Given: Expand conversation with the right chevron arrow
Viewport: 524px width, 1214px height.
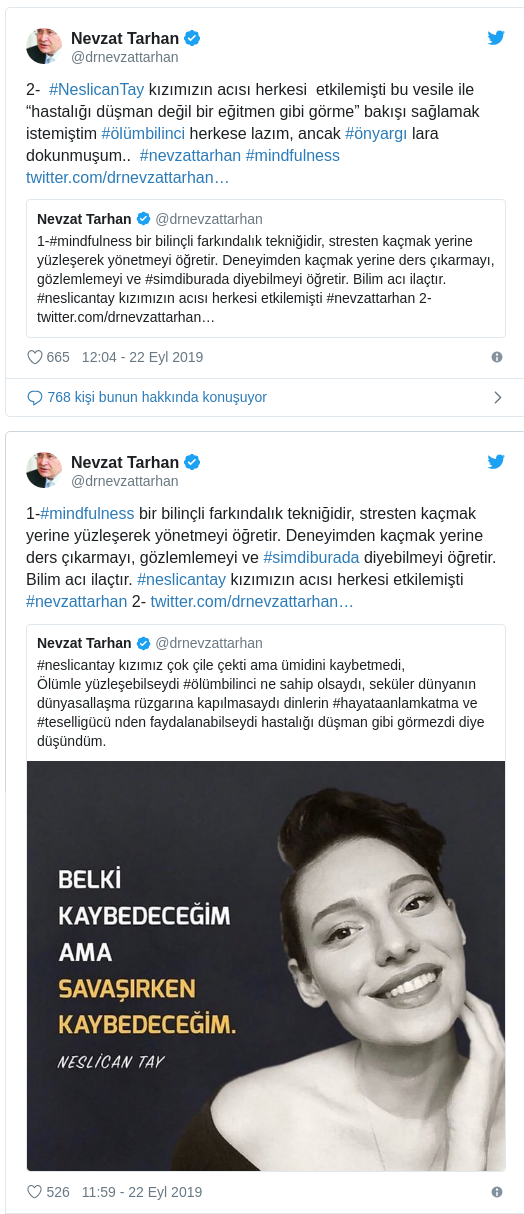Looking at the screenshot, I should tap(497, 397).
